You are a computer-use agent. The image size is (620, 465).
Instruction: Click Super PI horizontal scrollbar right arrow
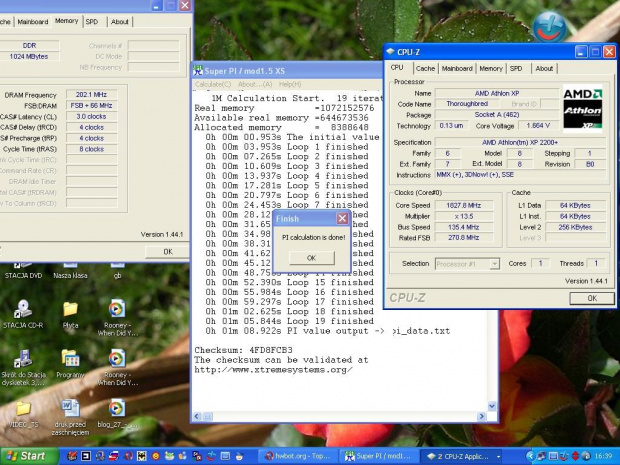482,416
